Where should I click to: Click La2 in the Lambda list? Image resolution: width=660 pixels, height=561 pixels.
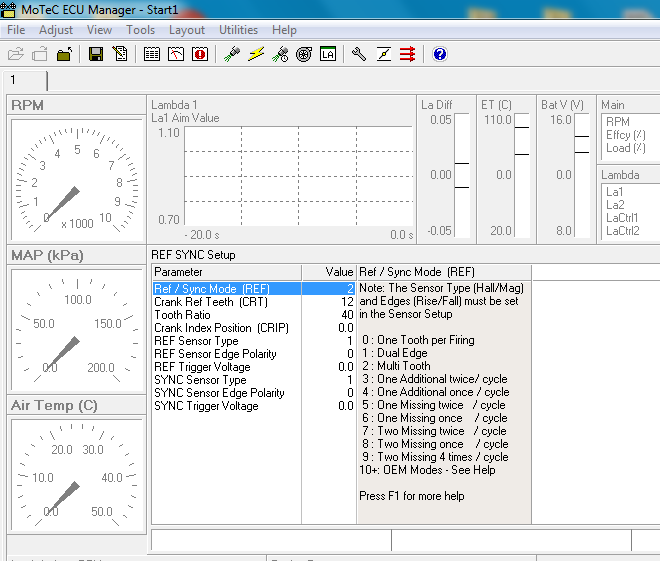pyautogui.click(x=615, y=205)
